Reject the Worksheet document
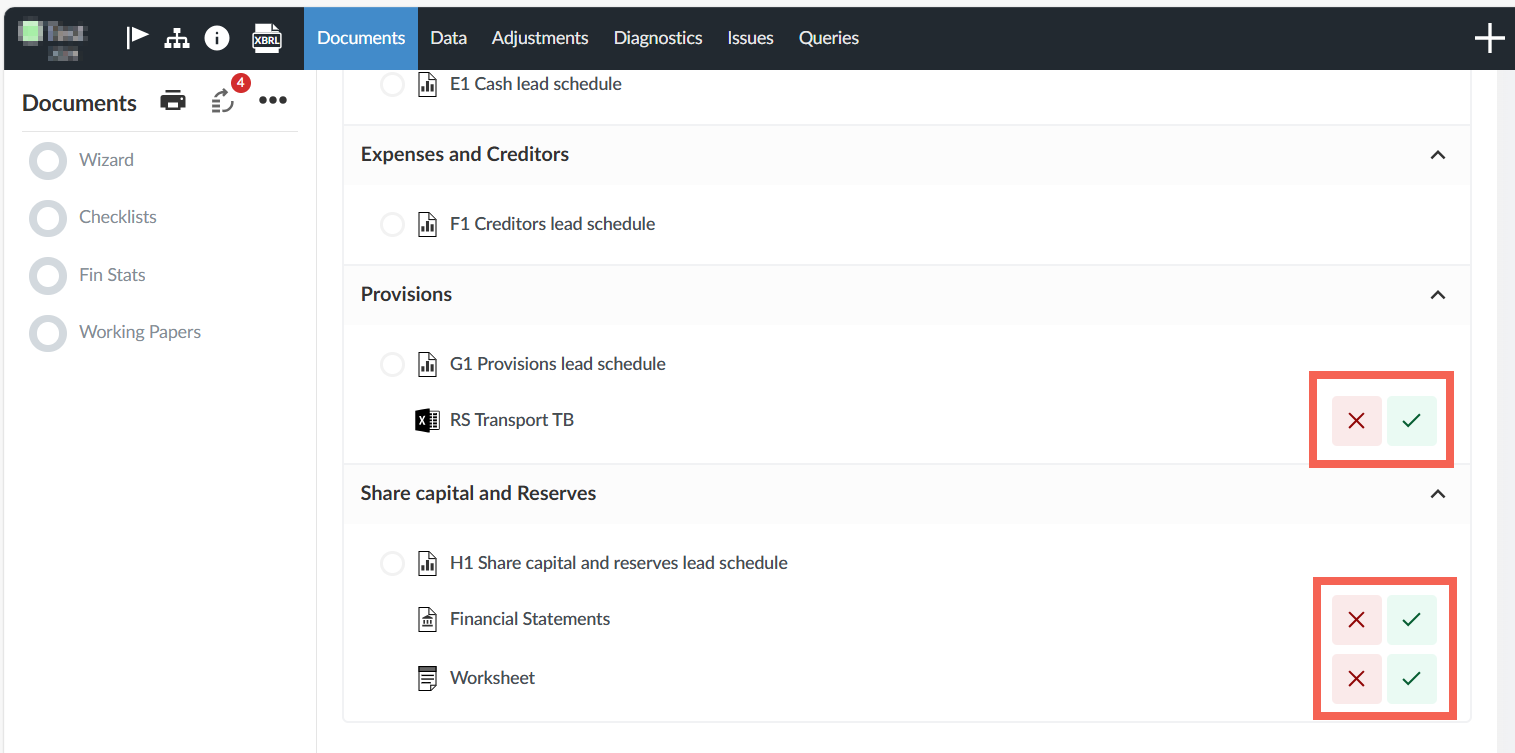This screenshot has height=753, width=1515. (1356, 679)
